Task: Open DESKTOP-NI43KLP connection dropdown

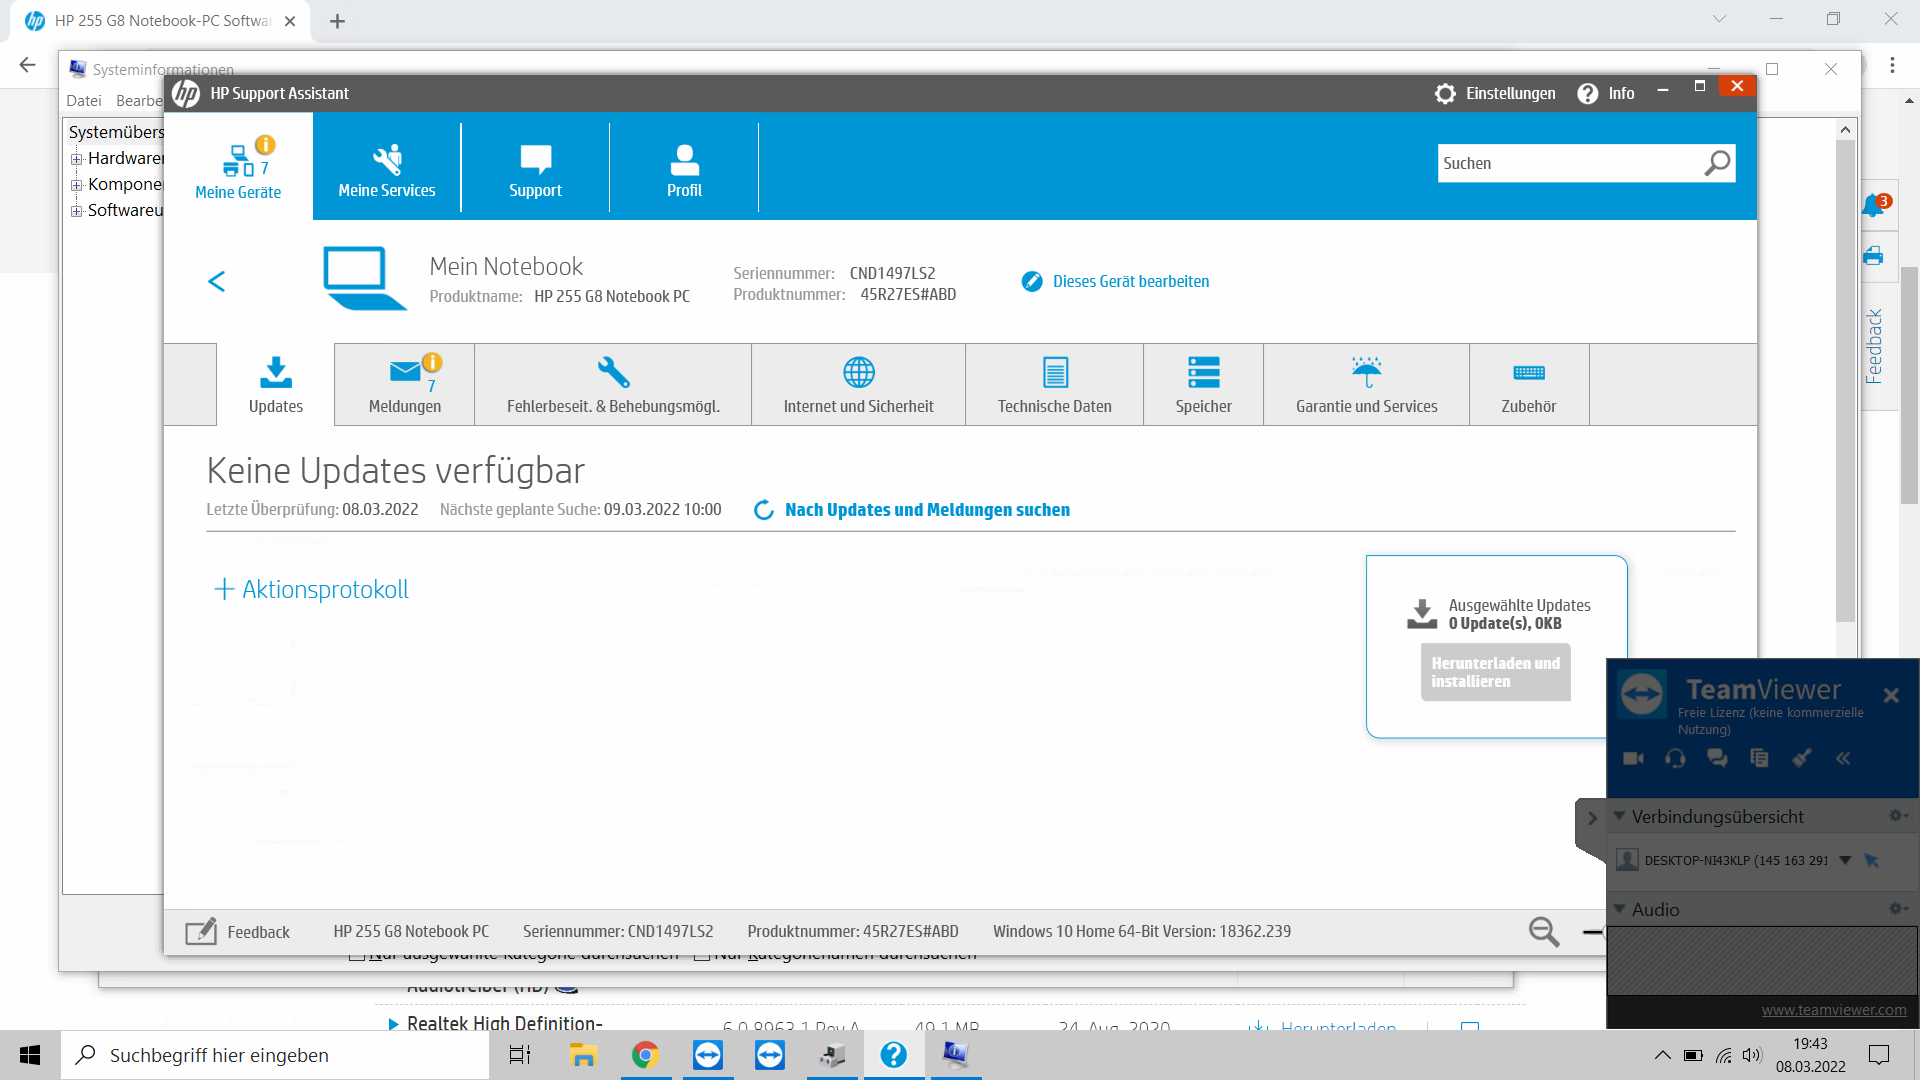Action: click(x=1845, y=860)
